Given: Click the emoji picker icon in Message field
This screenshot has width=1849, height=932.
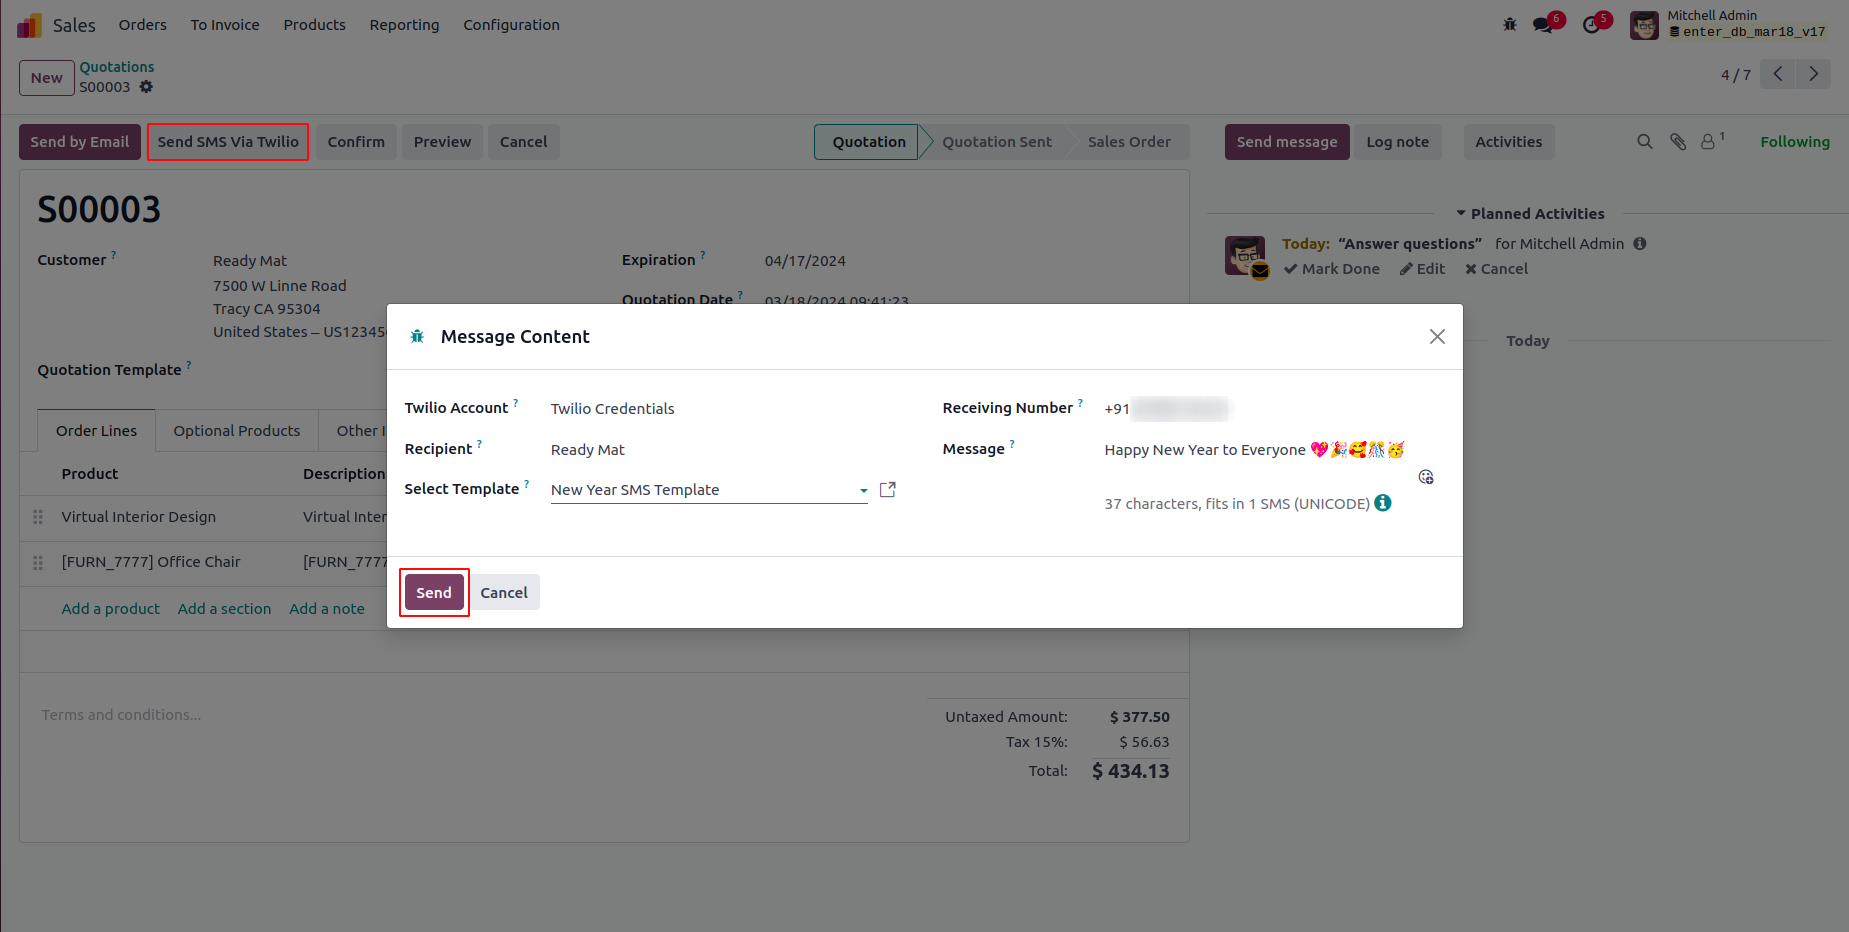Looking at the screenshot, I should coord(1426,477).
